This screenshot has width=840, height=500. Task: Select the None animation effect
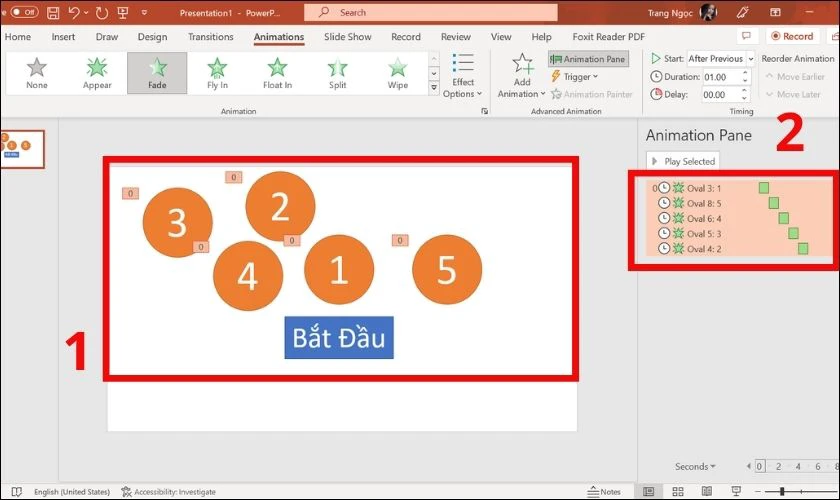tap(36, 73)
